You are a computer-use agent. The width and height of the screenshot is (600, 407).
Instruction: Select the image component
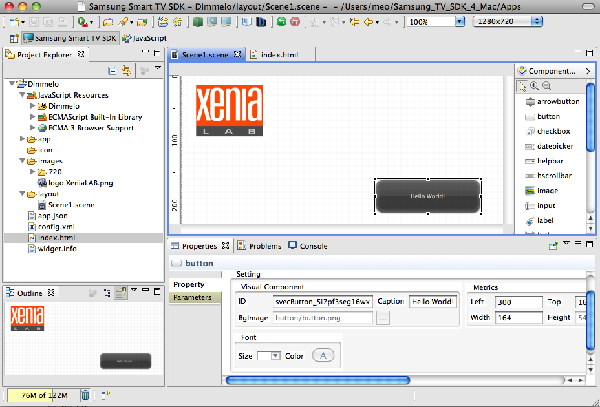(x=541, y=190)
